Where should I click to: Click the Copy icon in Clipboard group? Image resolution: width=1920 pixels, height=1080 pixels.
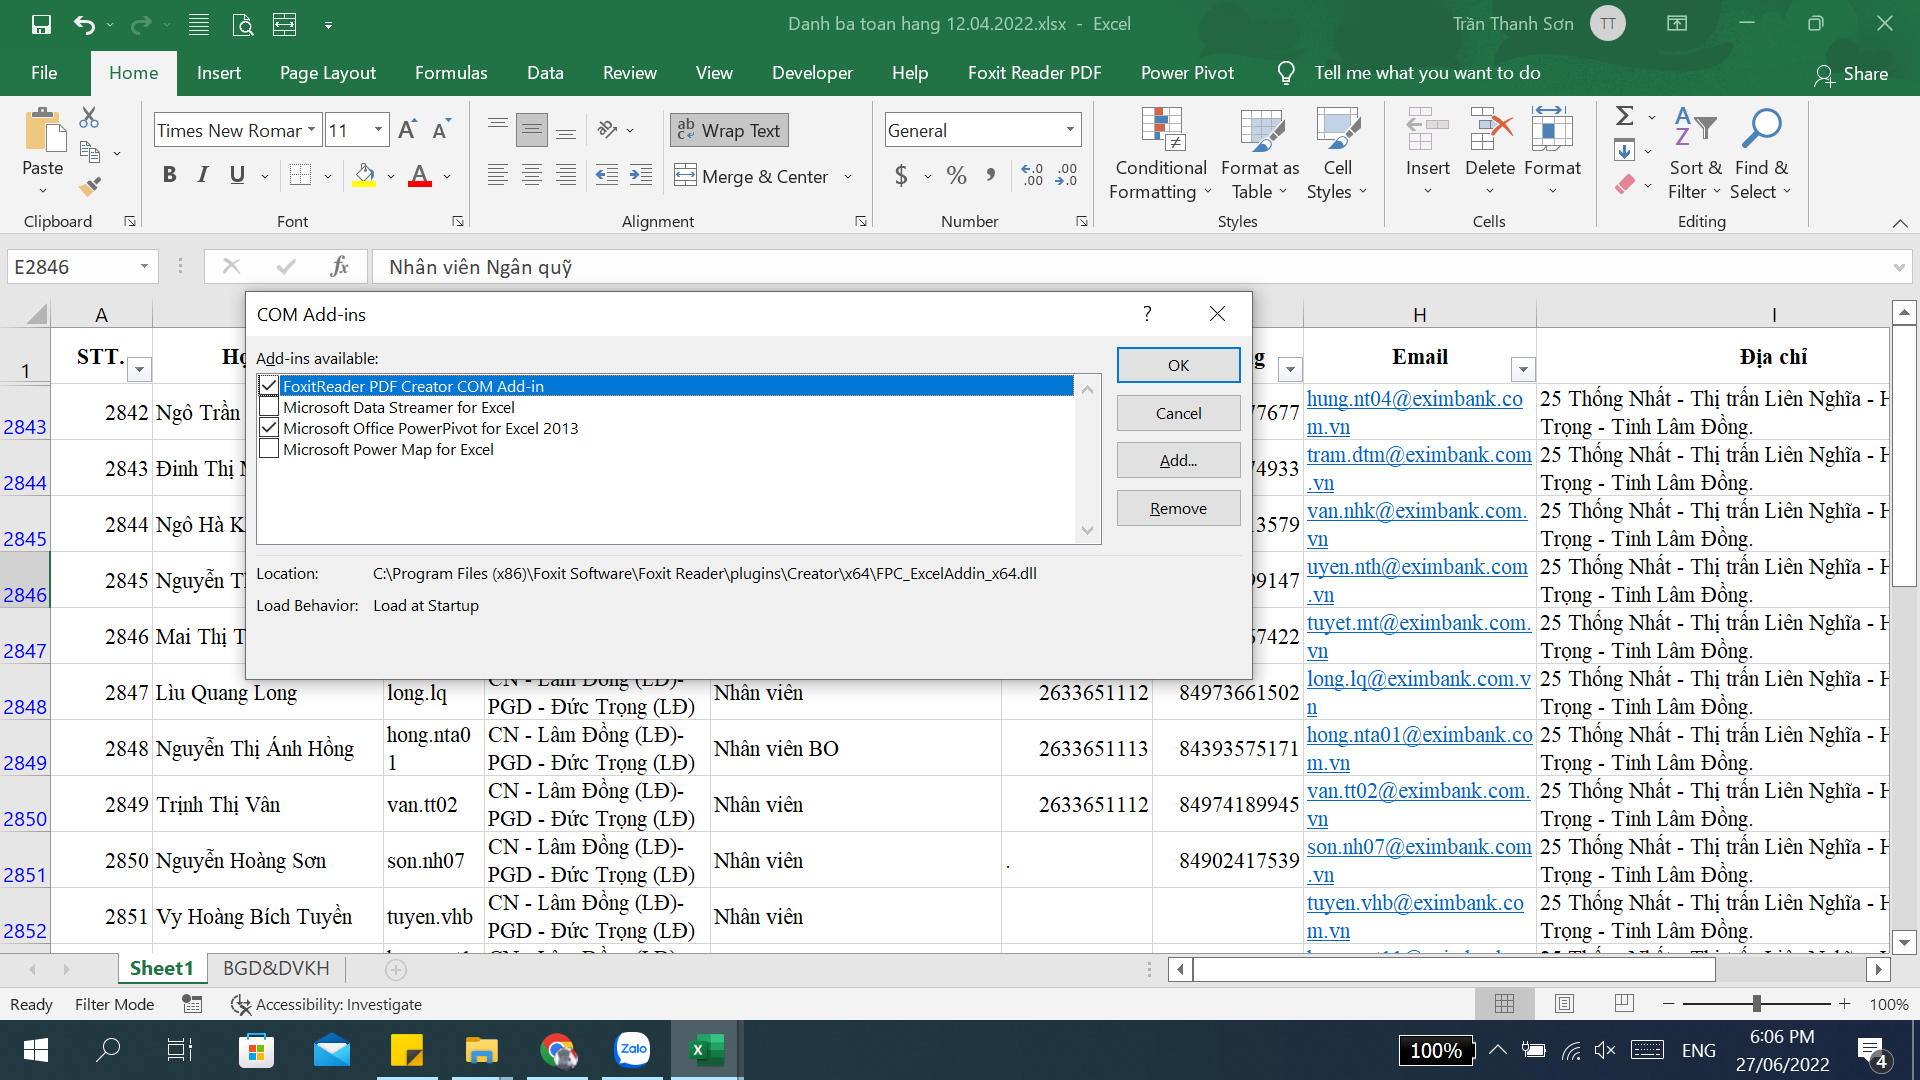coord(90,152)
